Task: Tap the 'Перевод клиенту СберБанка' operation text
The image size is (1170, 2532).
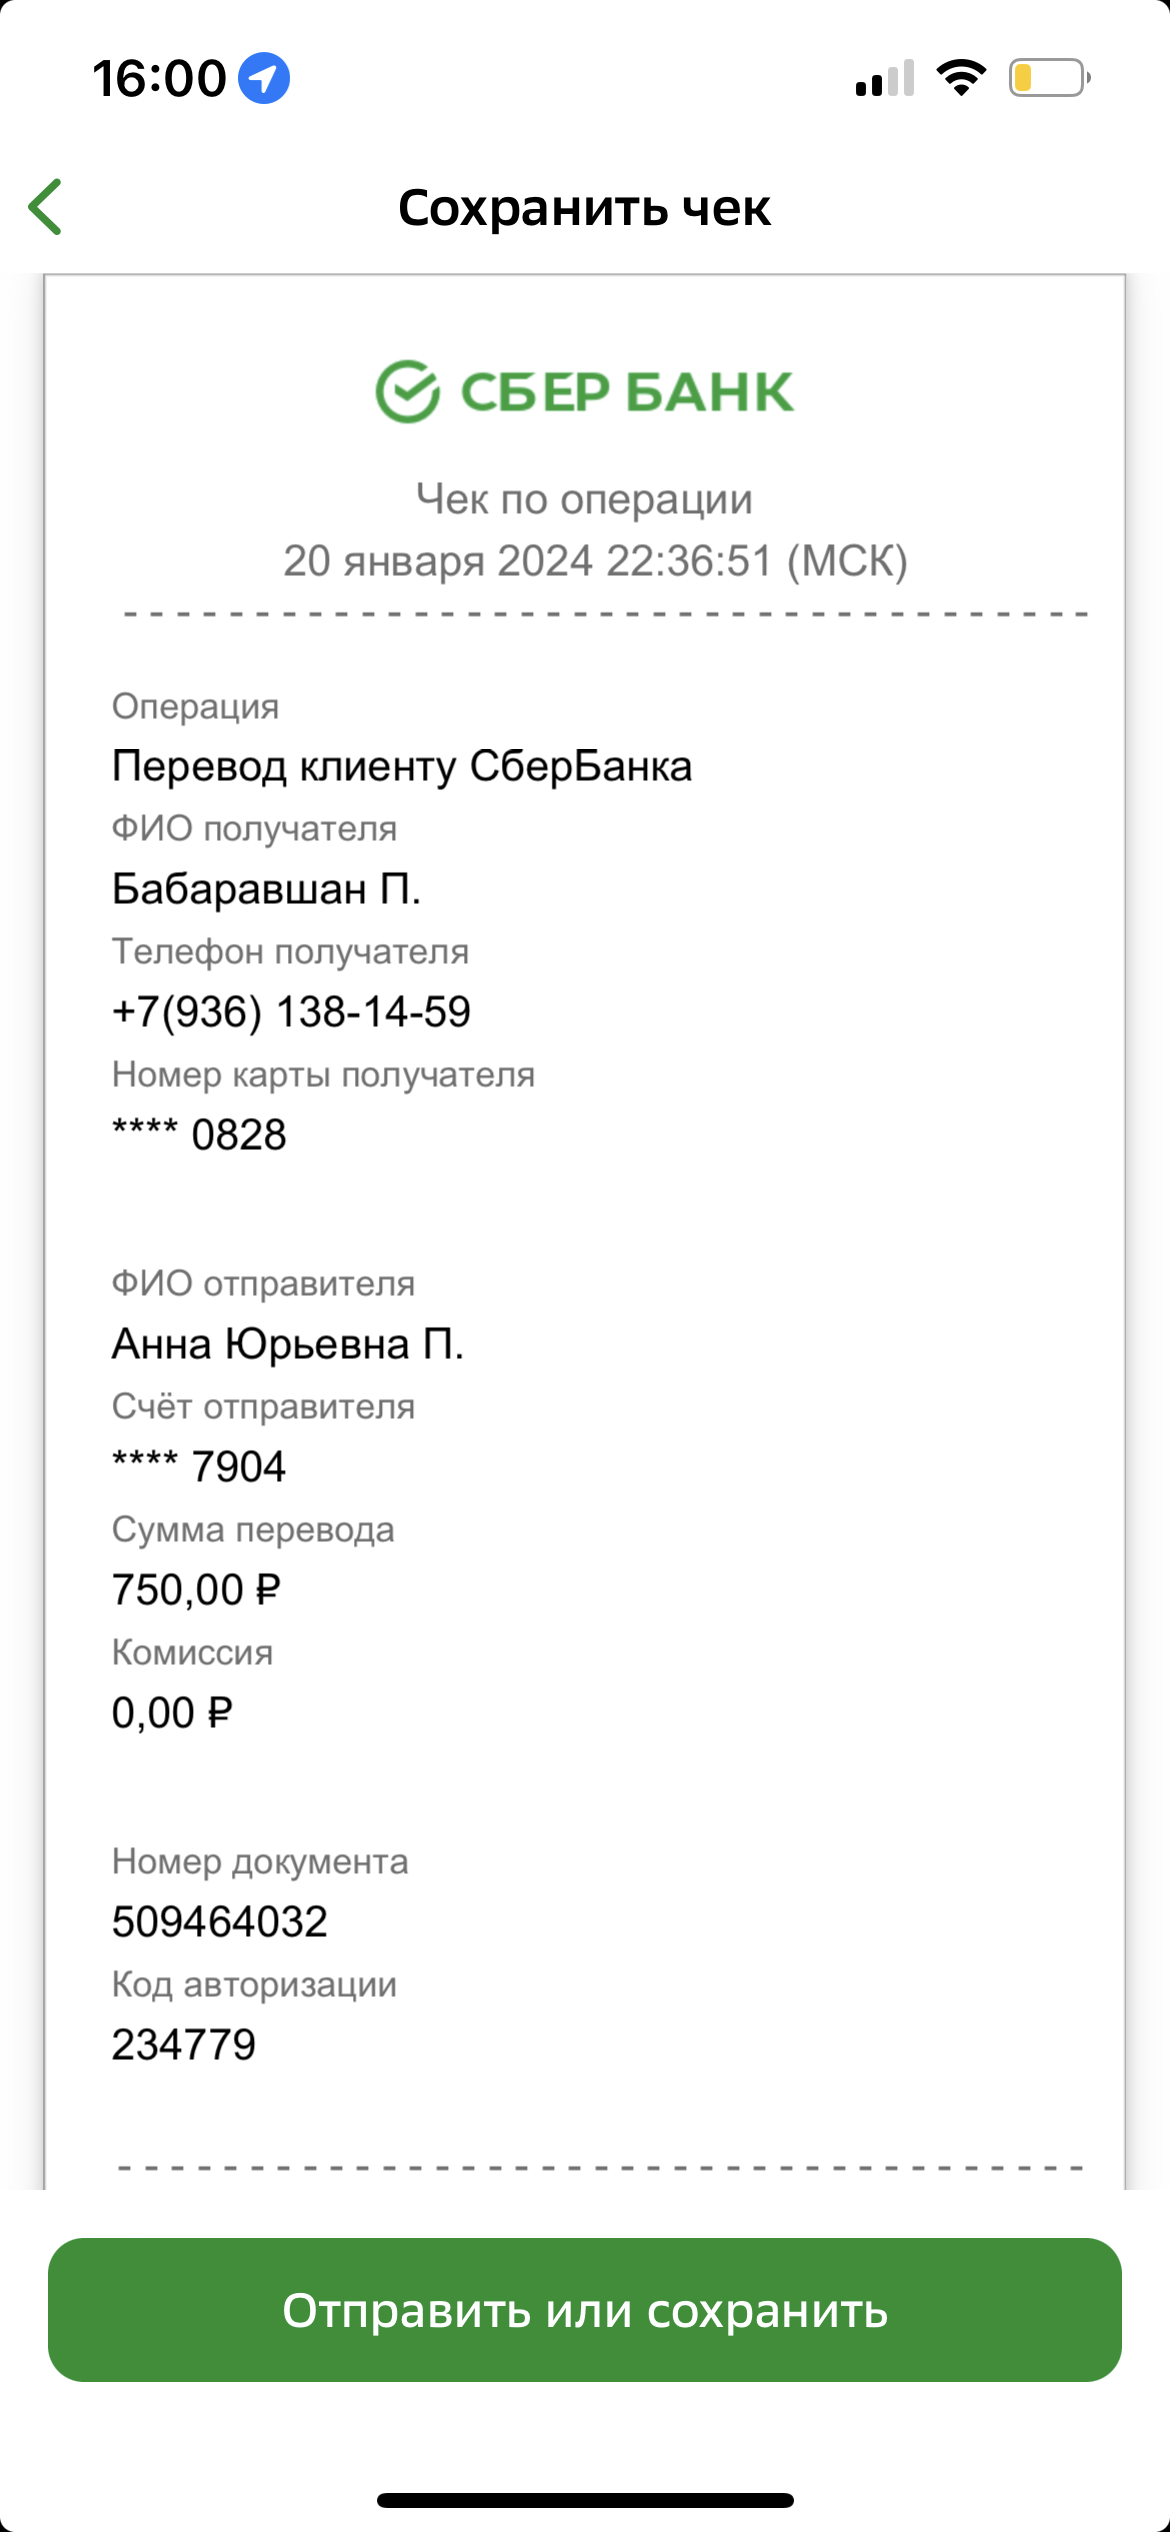Action: 402,767
